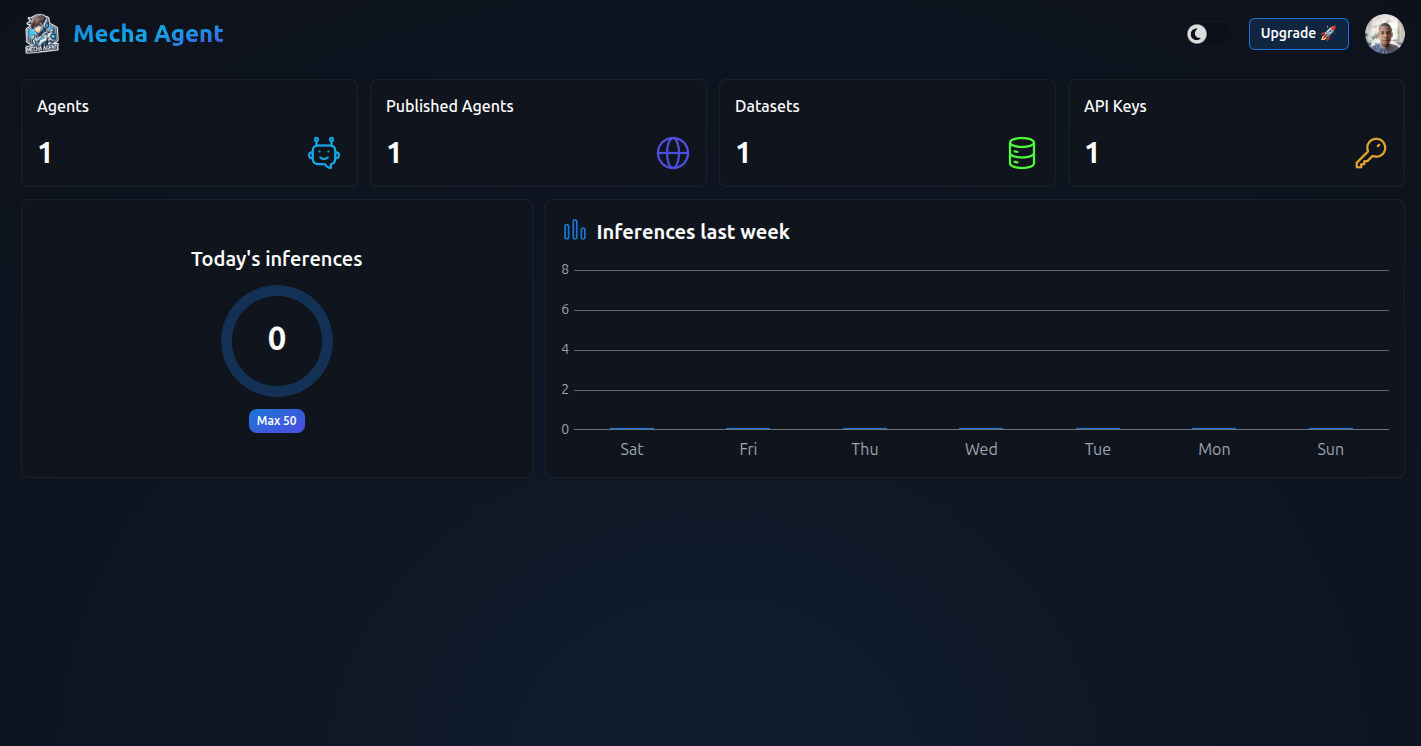1421x746 pixels.
Task: Click the moon icon in theme switch
Action: [x=1197, y=34]
